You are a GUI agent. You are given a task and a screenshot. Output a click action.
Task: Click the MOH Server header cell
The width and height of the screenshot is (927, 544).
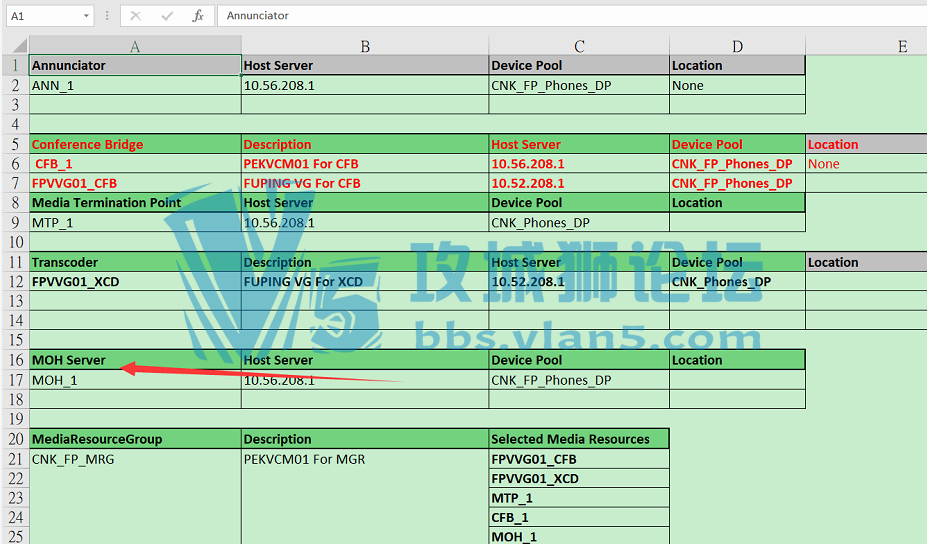135,360
